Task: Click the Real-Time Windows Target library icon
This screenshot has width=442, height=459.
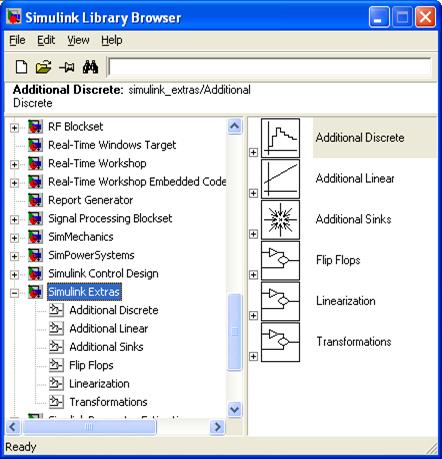Action: pos(35,145)
